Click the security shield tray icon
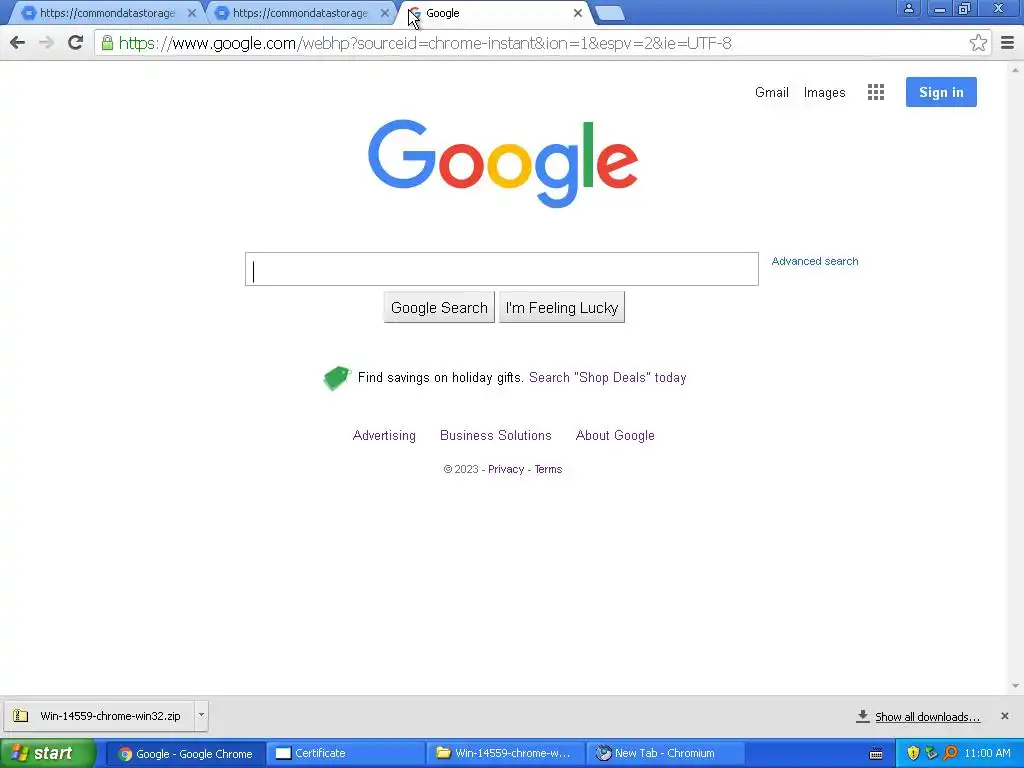 coord(913,754)
